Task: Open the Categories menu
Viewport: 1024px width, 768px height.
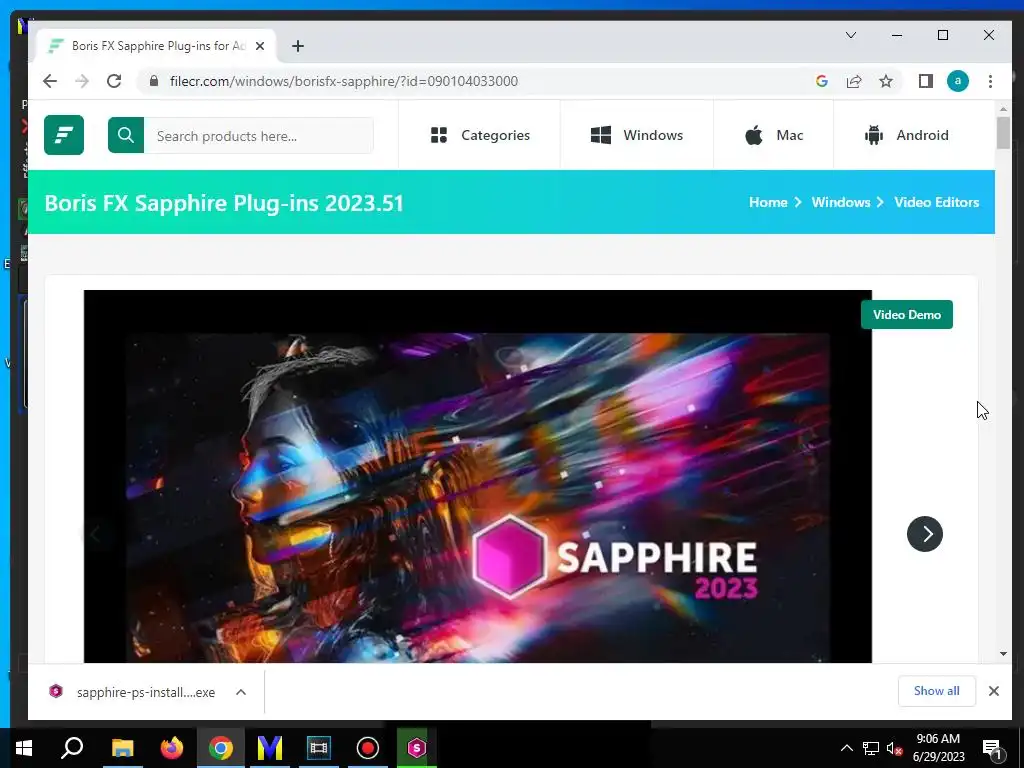Action: click(480, 135)
